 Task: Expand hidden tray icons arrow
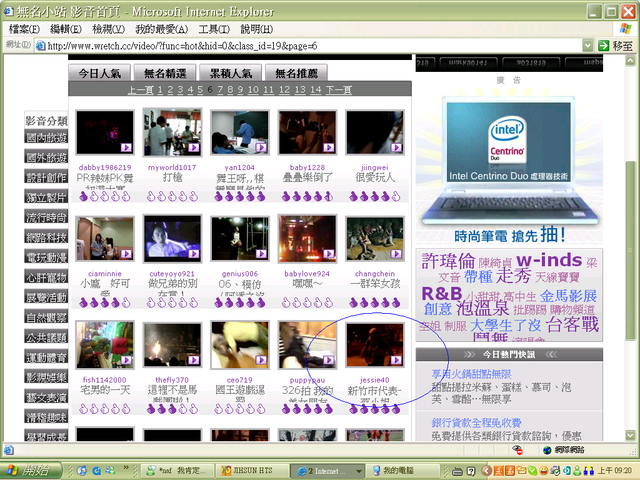(486, 471)
